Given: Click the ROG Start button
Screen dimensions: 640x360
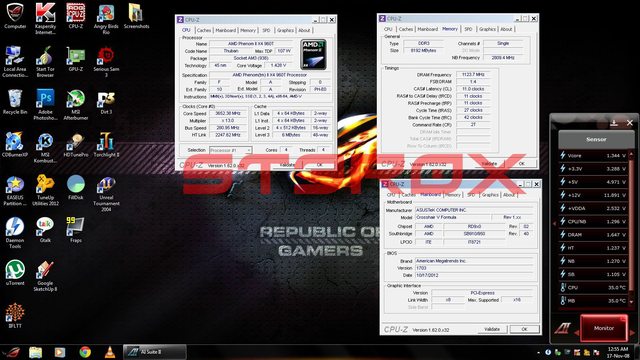Looking at the screenshot, I should click(12, 352).
